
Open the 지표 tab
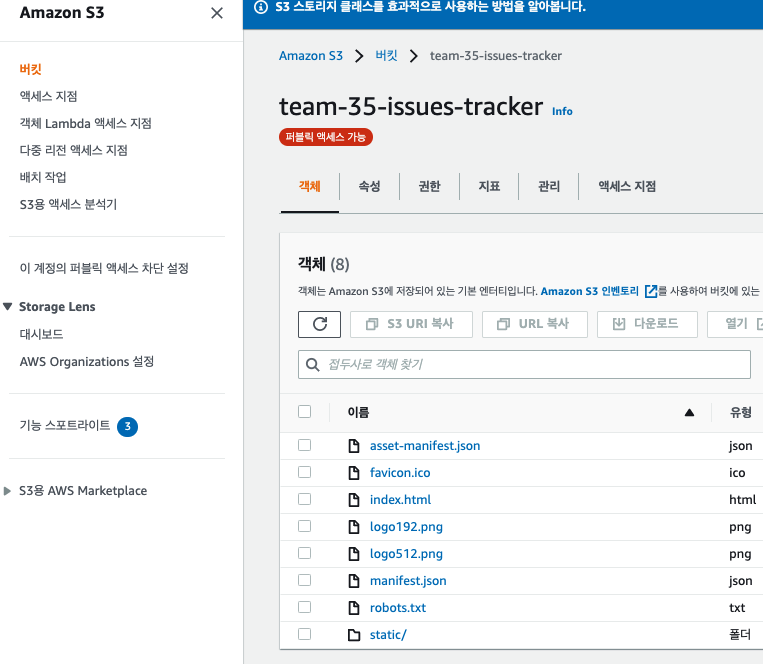pos(489,186)
